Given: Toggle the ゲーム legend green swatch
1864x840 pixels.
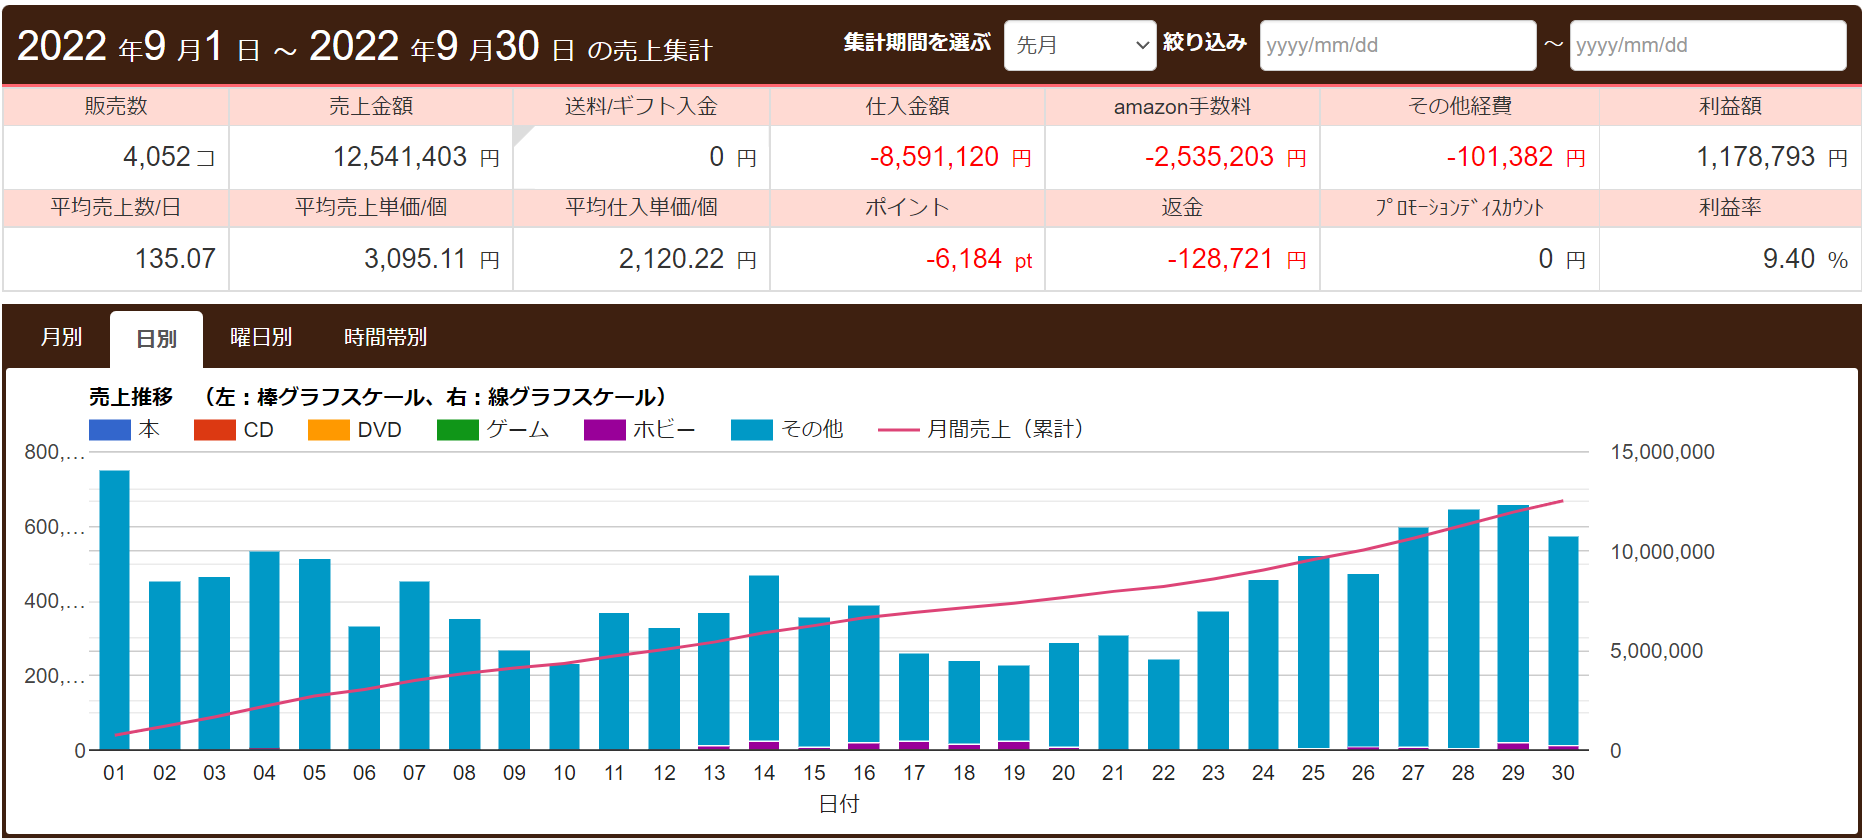Looking at the screenshot, I should [x=458, y=430].
